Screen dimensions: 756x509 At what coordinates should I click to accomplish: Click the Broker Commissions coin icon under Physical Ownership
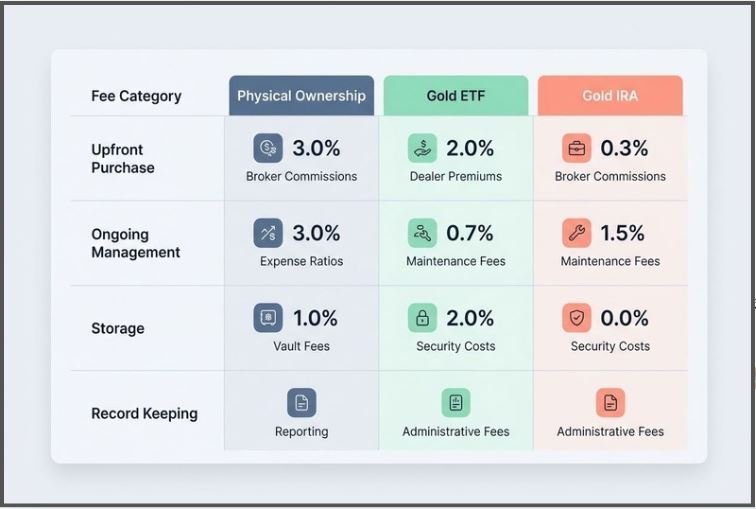(x=268, y=148)
